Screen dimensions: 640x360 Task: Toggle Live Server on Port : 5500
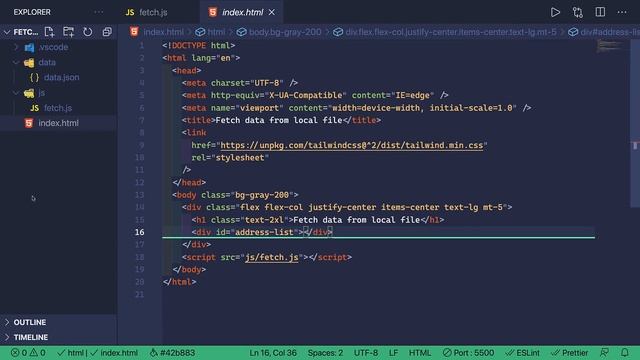(468, 353)
